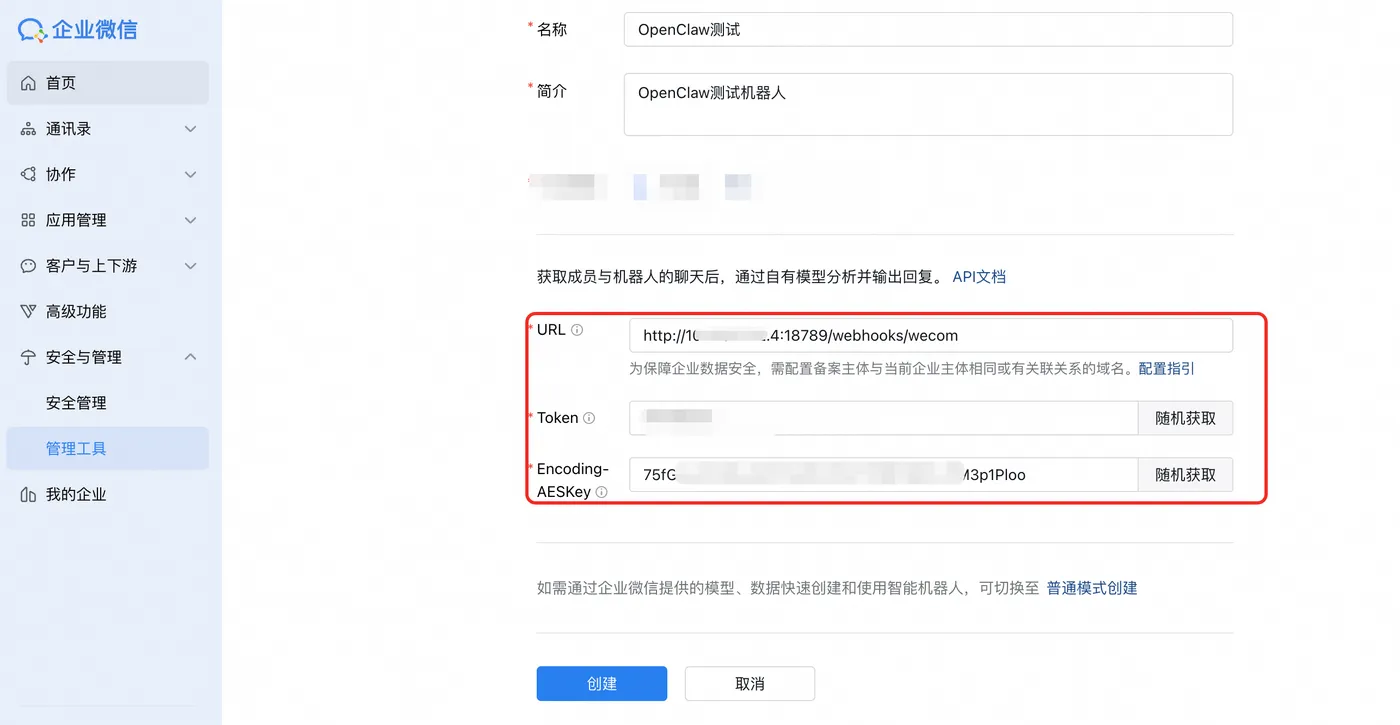Screen dimensions: 1400x725
Task: Click the 企业微信 logo
Action: (78, 29)
